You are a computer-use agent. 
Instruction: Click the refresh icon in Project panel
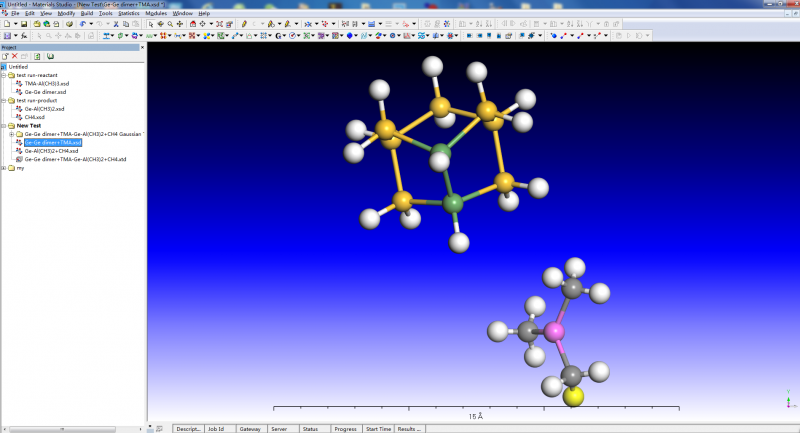pos(37,56)
